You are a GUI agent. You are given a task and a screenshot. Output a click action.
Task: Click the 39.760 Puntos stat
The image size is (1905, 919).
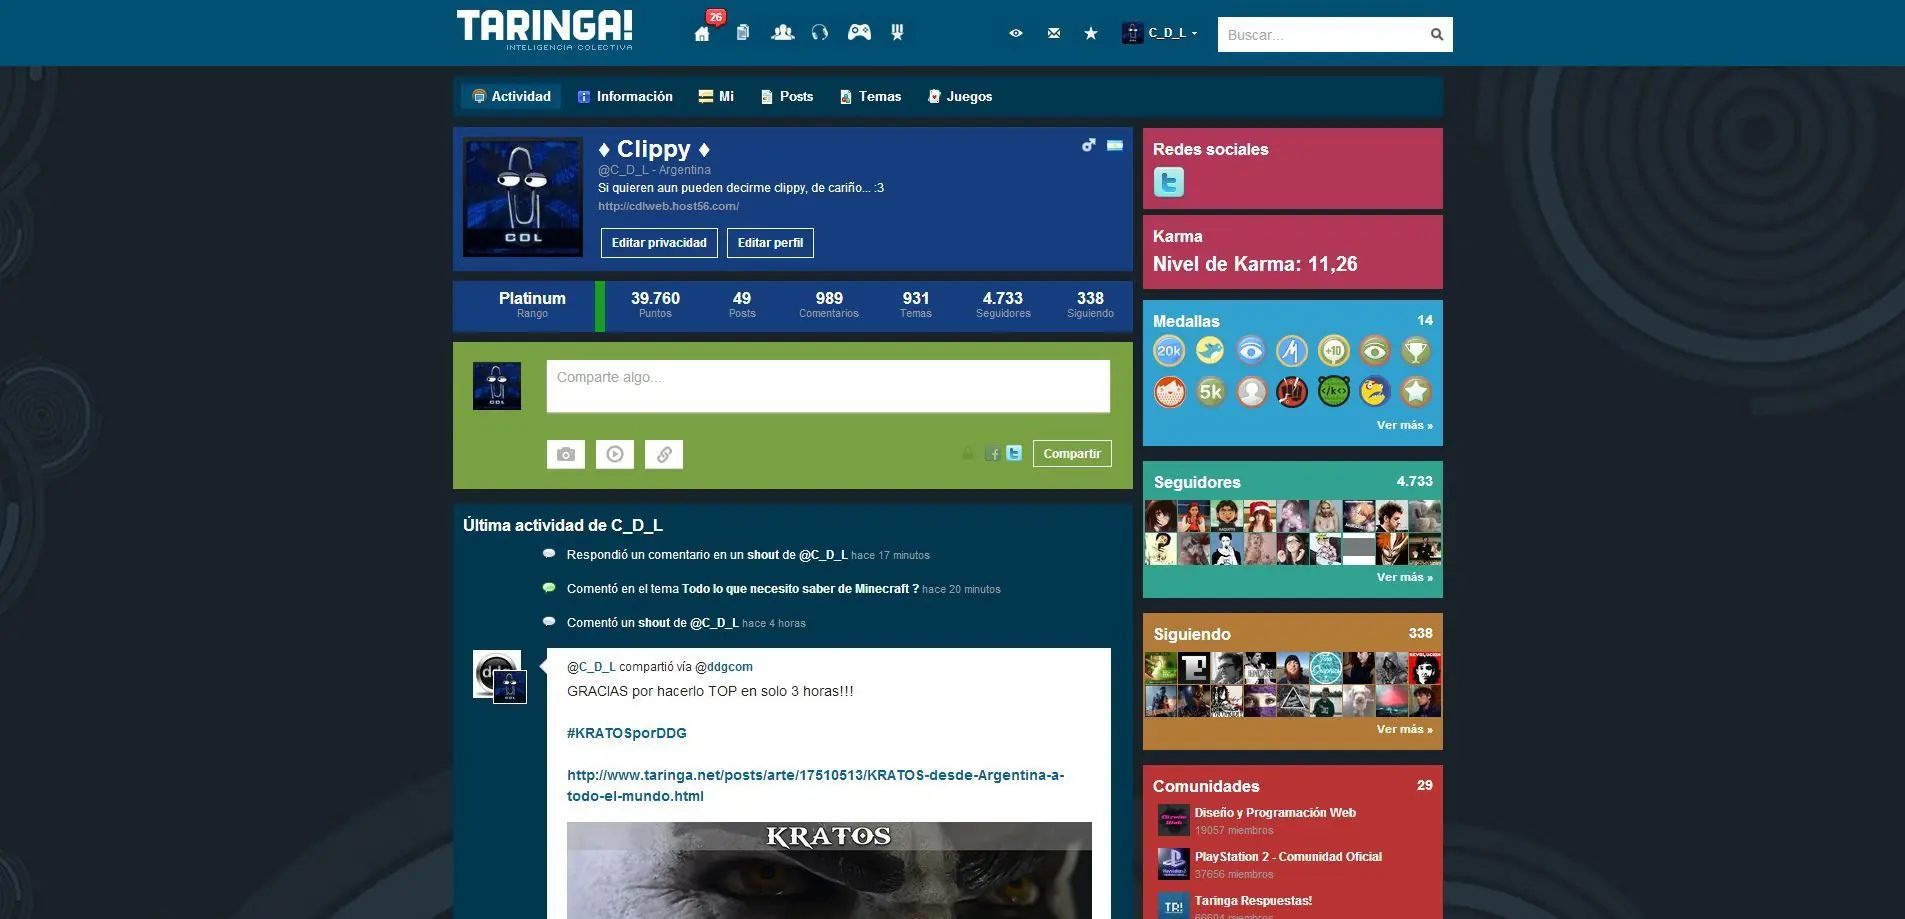tap(655, 305)
